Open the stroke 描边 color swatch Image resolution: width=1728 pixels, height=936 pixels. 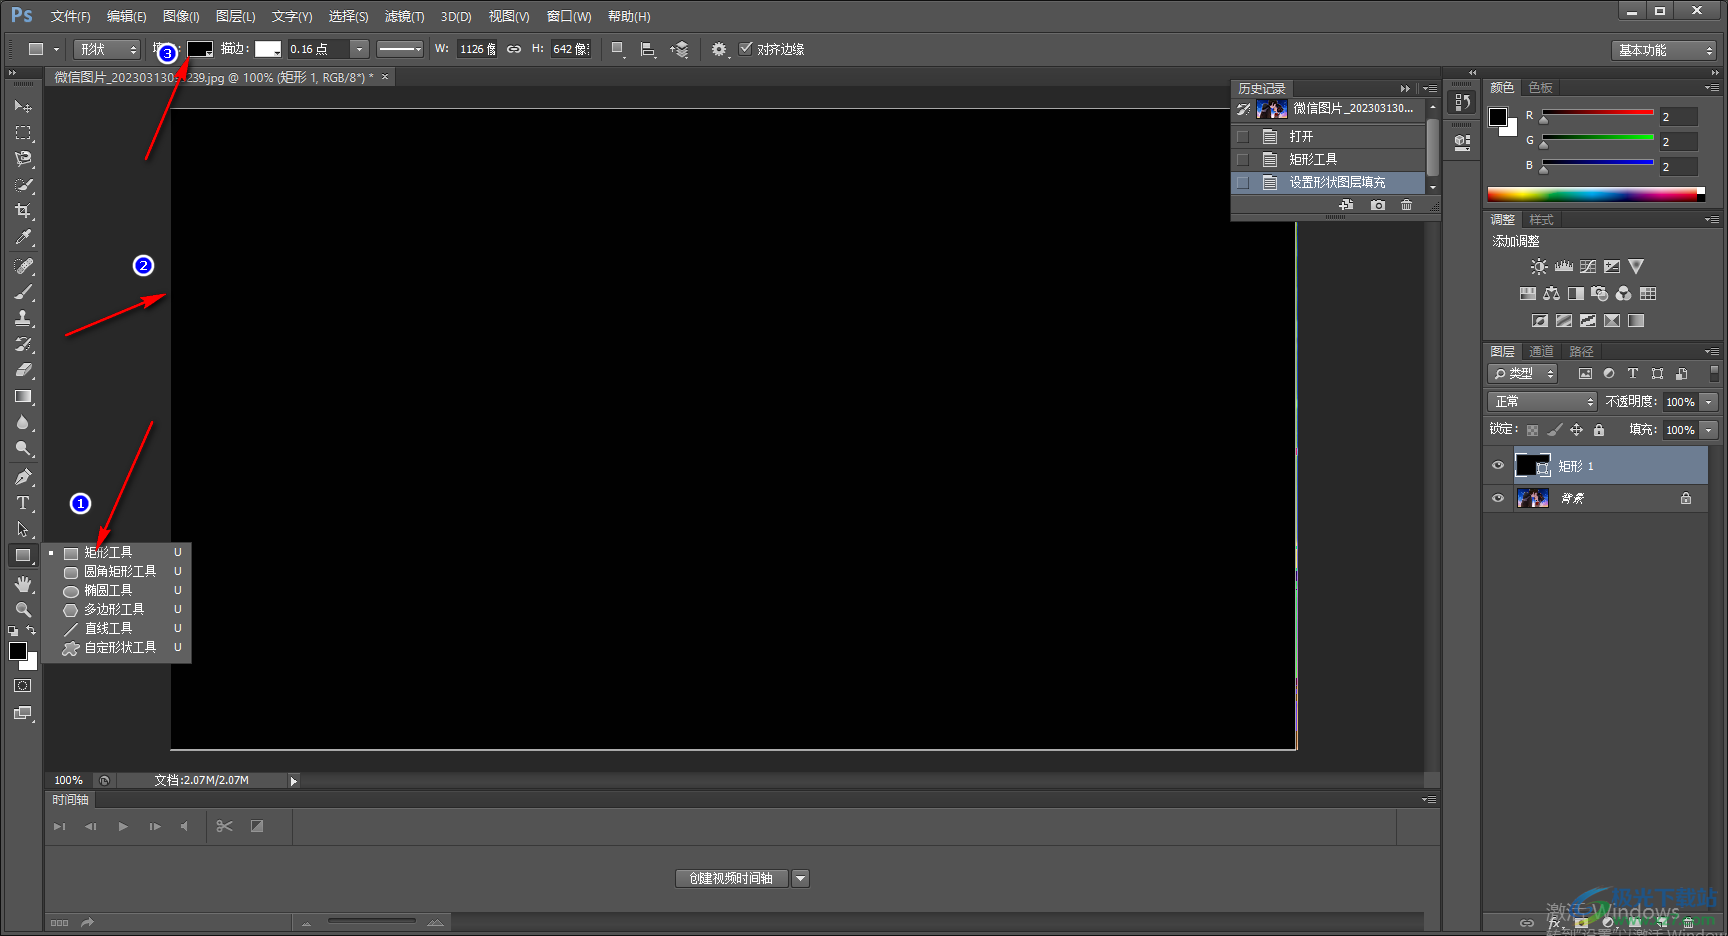[x=268, y=49]
